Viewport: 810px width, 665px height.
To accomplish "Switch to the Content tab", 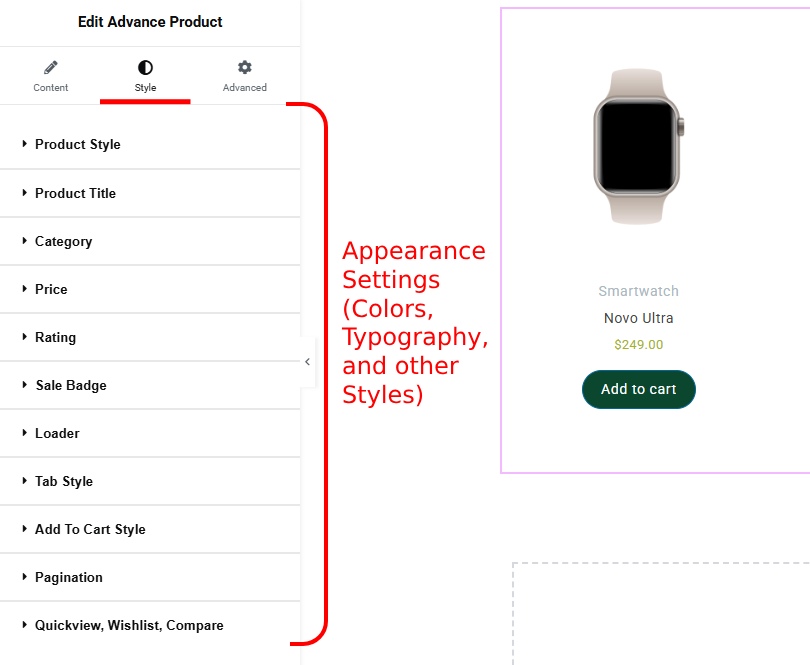I will pyautogui.click(x=50, y=78).
